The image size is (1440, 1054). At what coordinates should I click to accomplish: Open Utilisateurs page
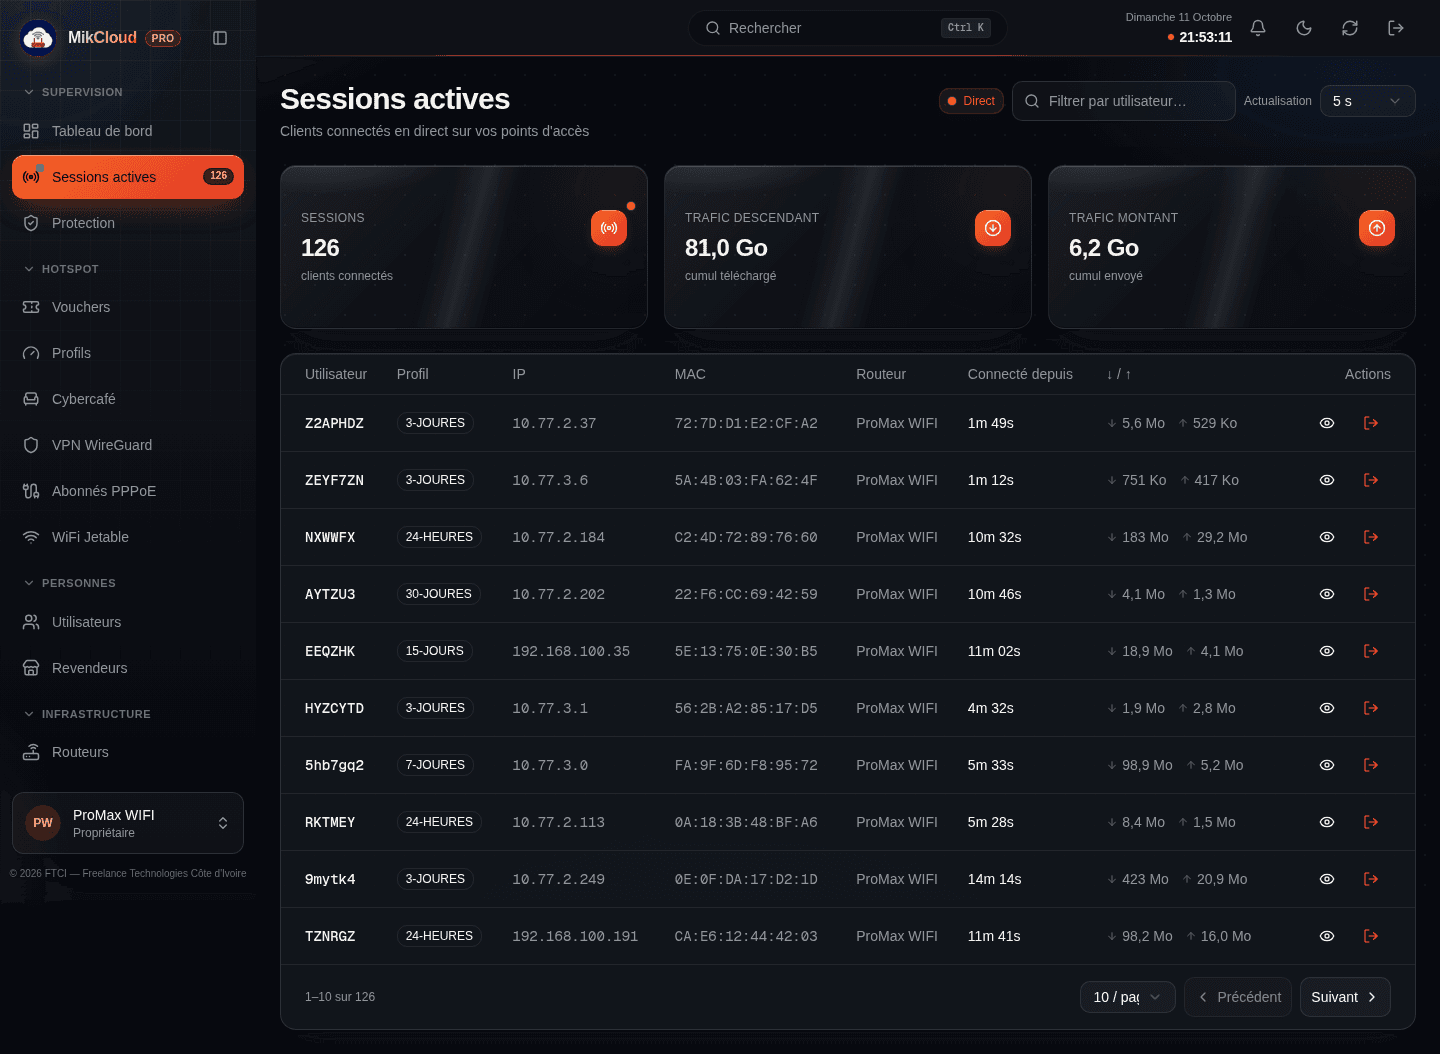[x=128, y=622]
